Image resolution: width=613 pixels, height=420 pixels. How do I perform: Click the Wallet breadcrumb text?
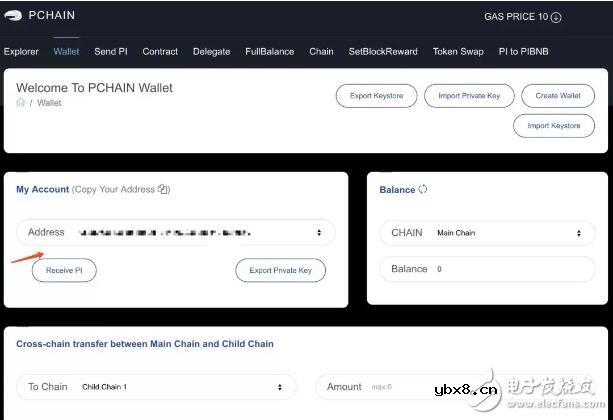pos(49,103)
